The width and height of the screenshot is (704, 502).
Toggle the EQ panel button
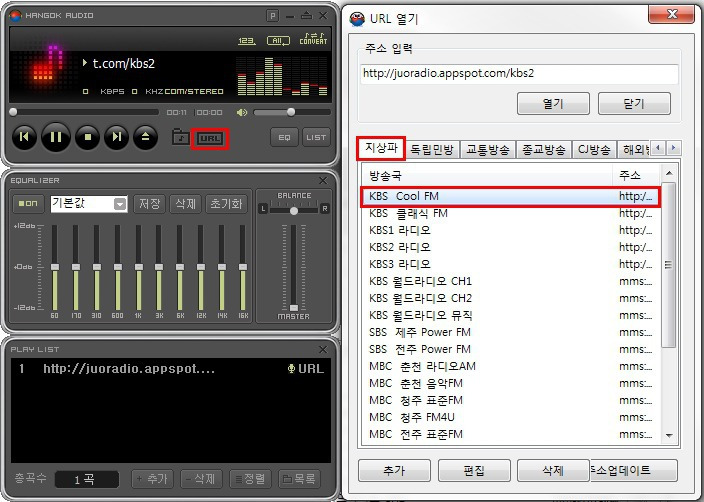(284, 137)
